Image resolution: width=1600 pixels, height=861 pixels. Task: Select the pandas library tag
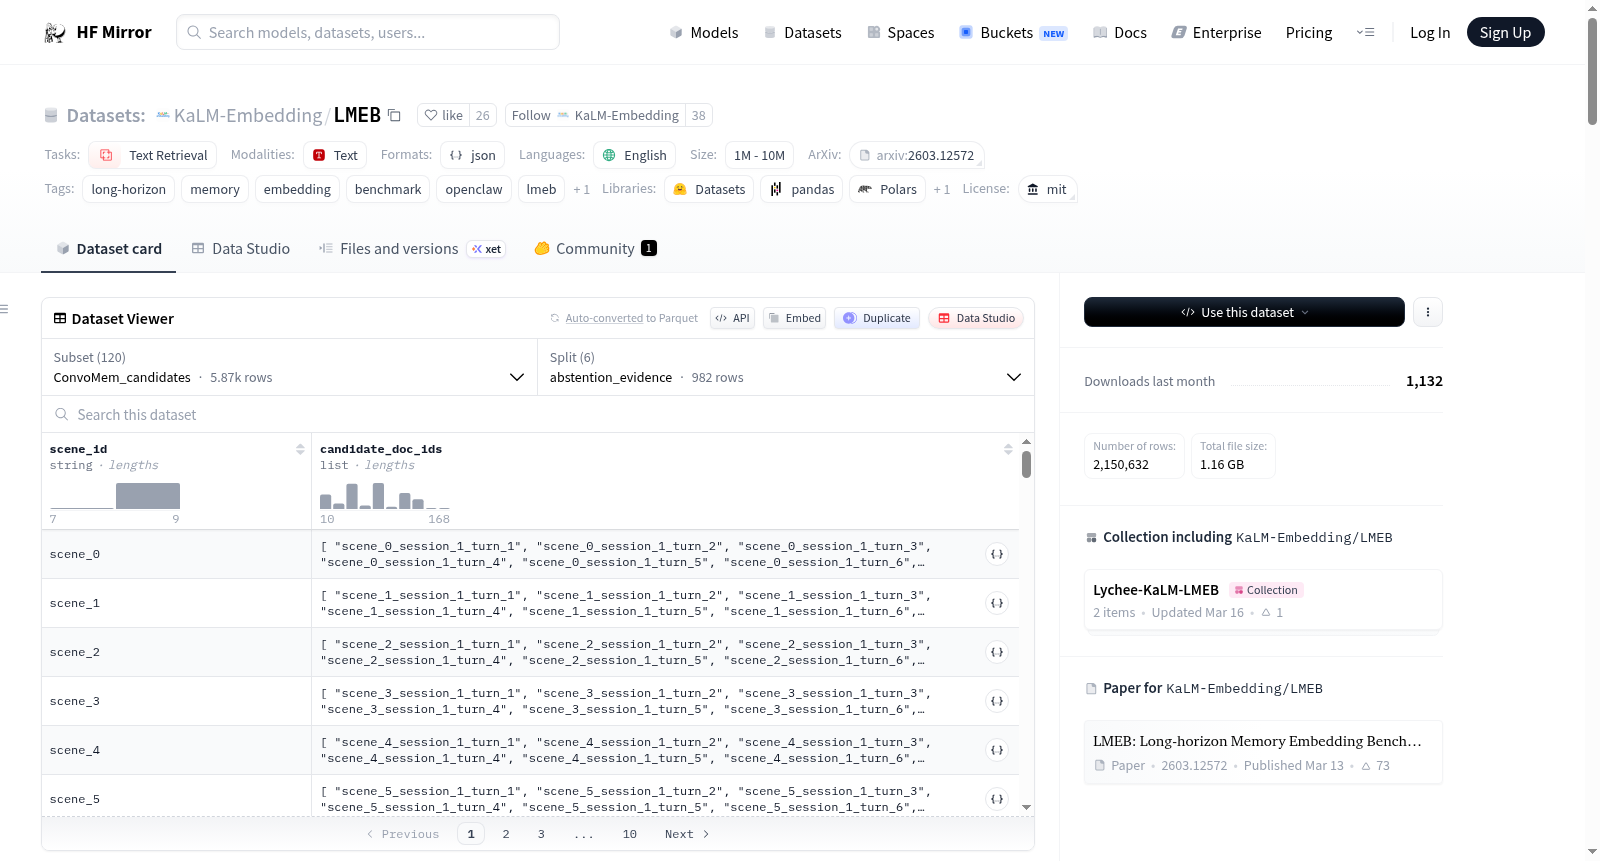(x=802, y=189)
